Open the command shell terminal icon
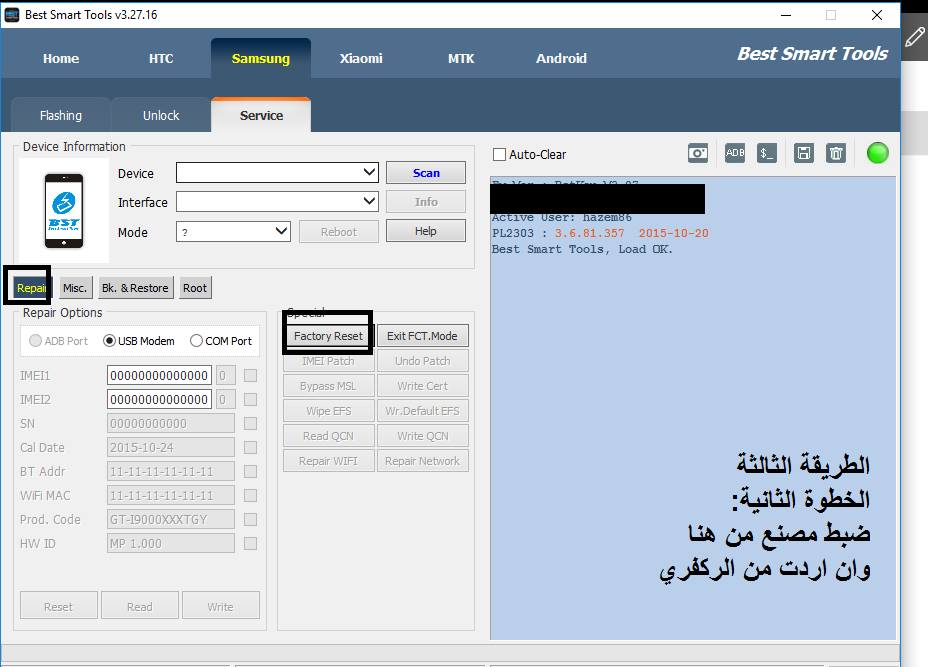The image size is (928, 667). pyautogui.click(x=766, y=153)
